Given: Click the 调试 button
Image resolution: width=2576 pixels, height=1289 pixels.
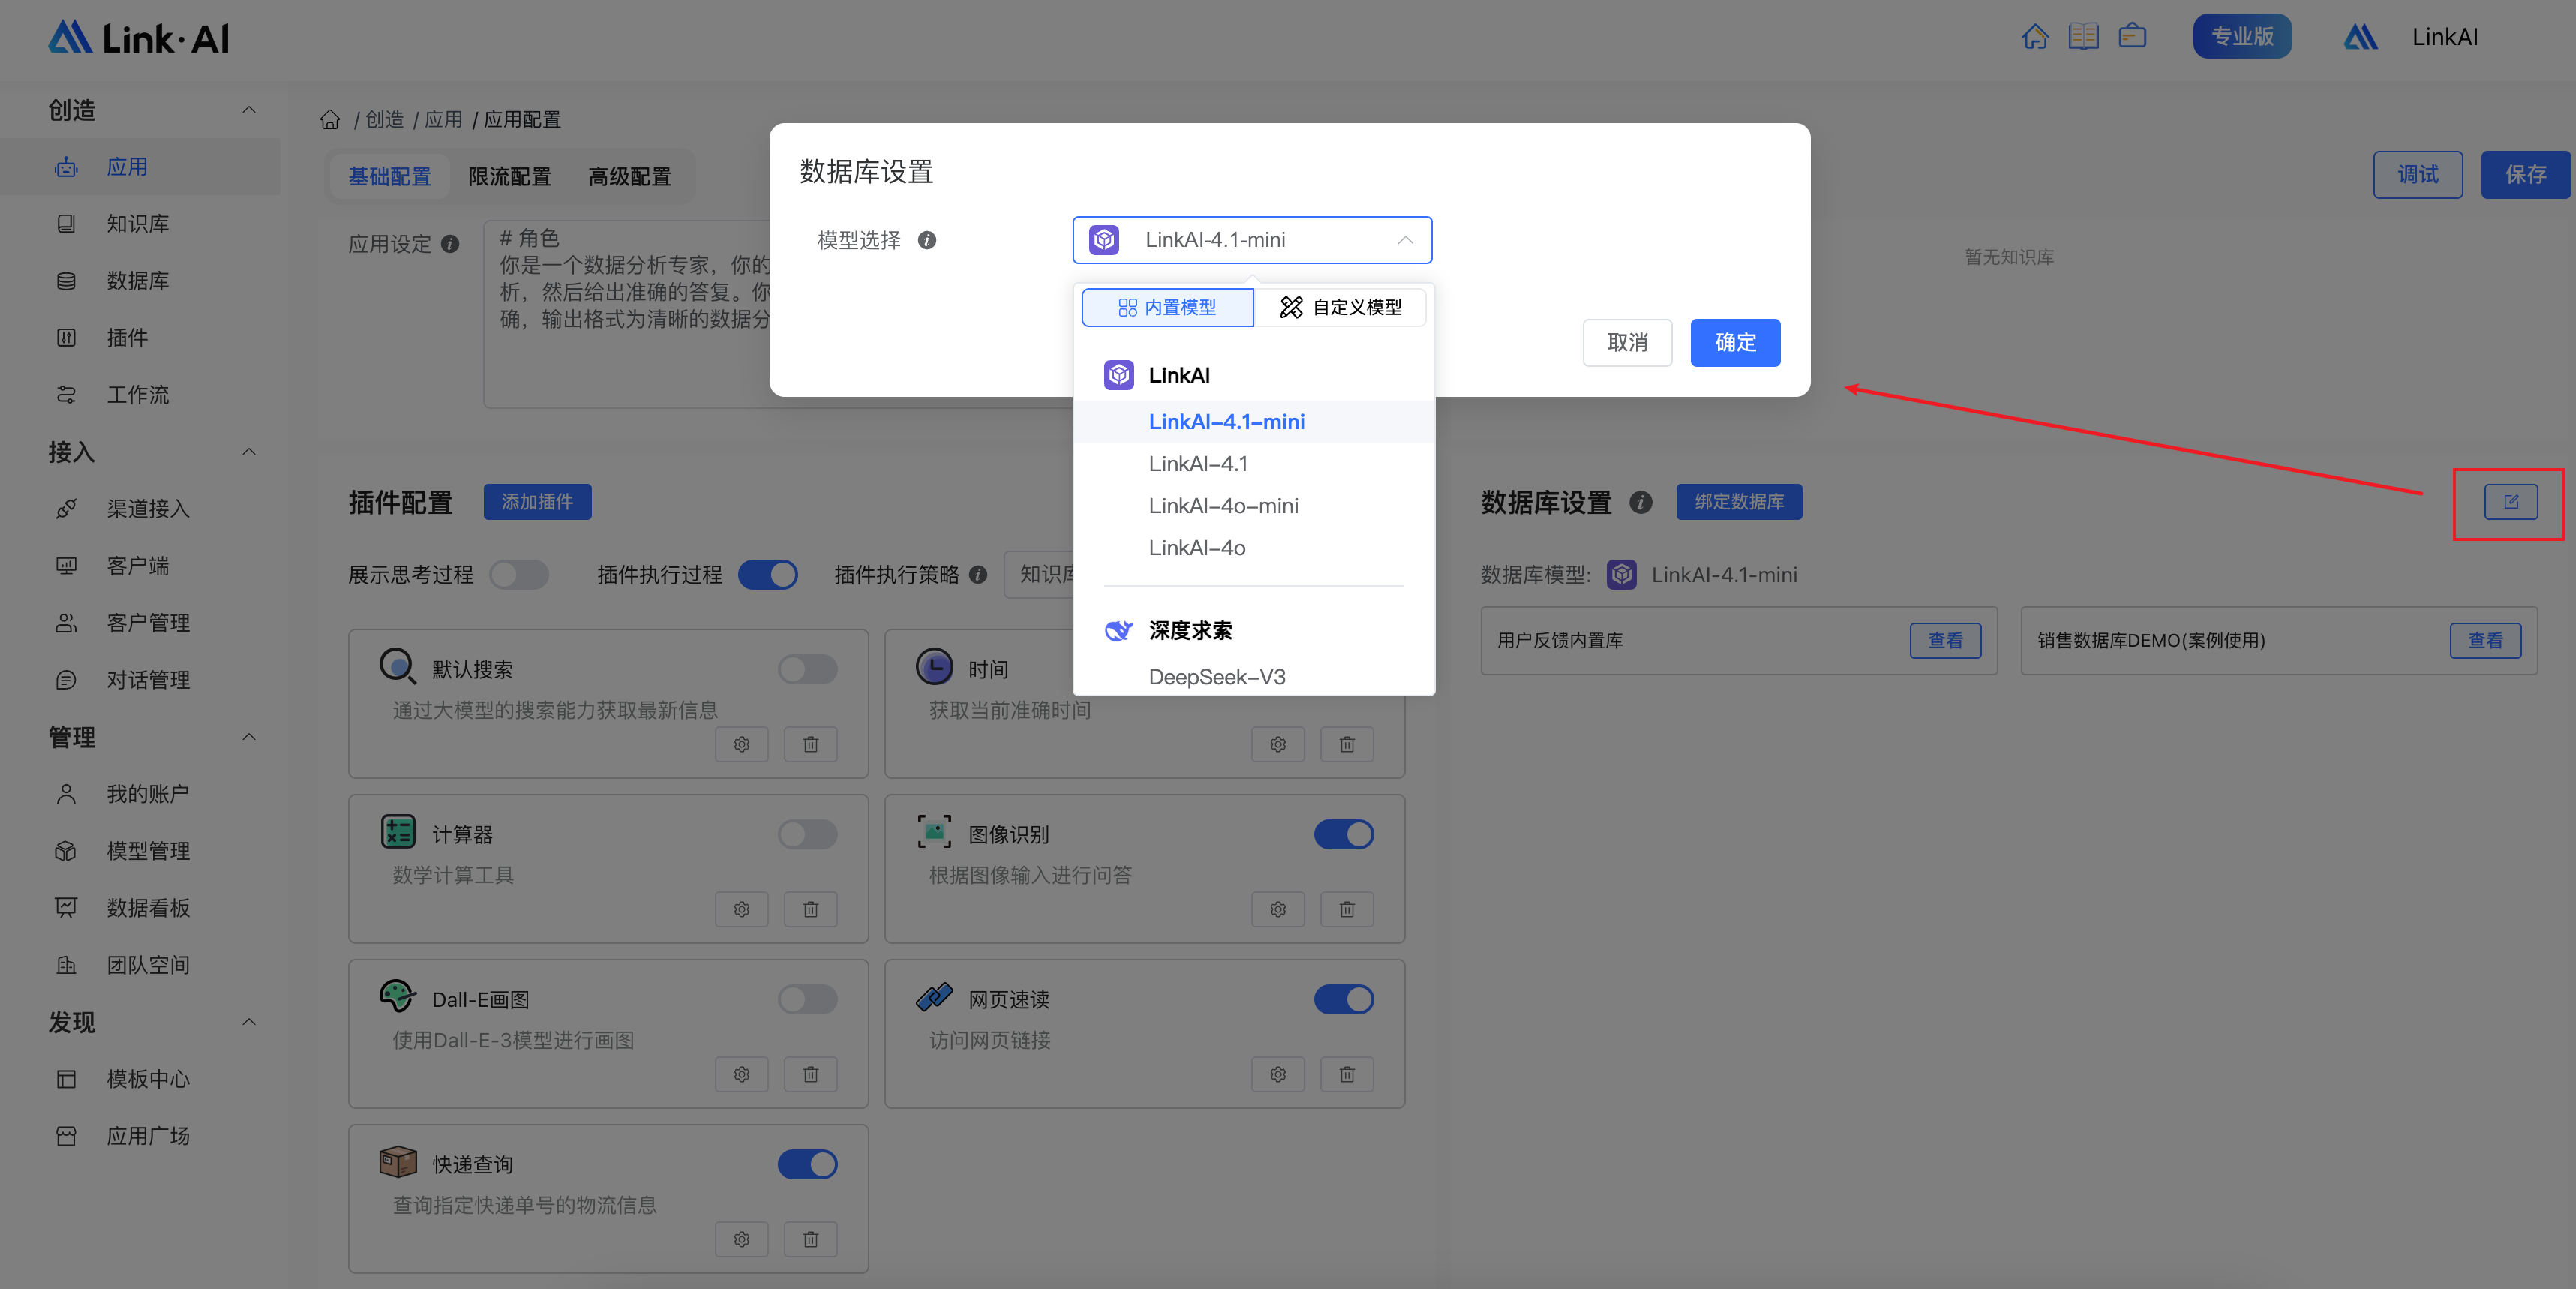Looking at the screenshot, I should [2418, 175].
